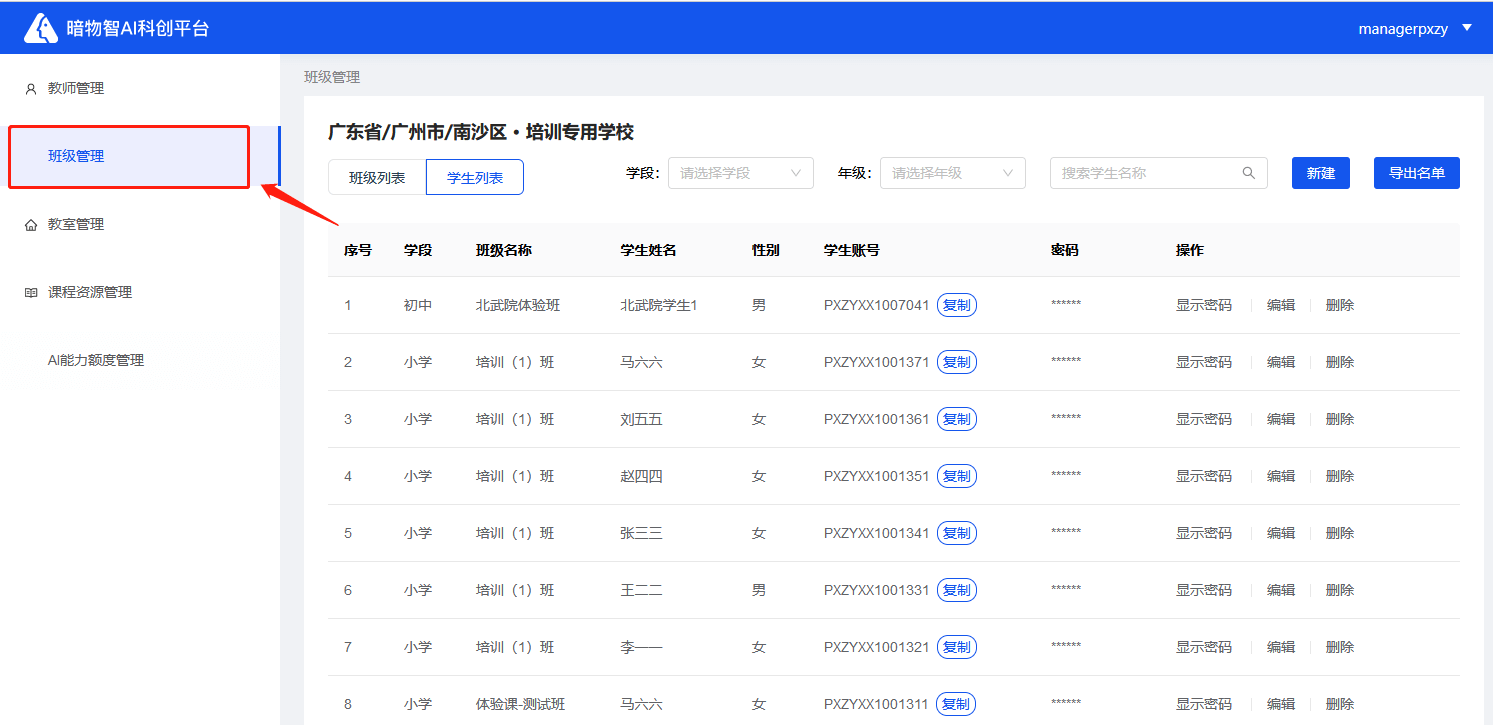Click the 班级管理 breadcrumb text
Viewport: 1493px width, 725px height.
click(332, 77)
